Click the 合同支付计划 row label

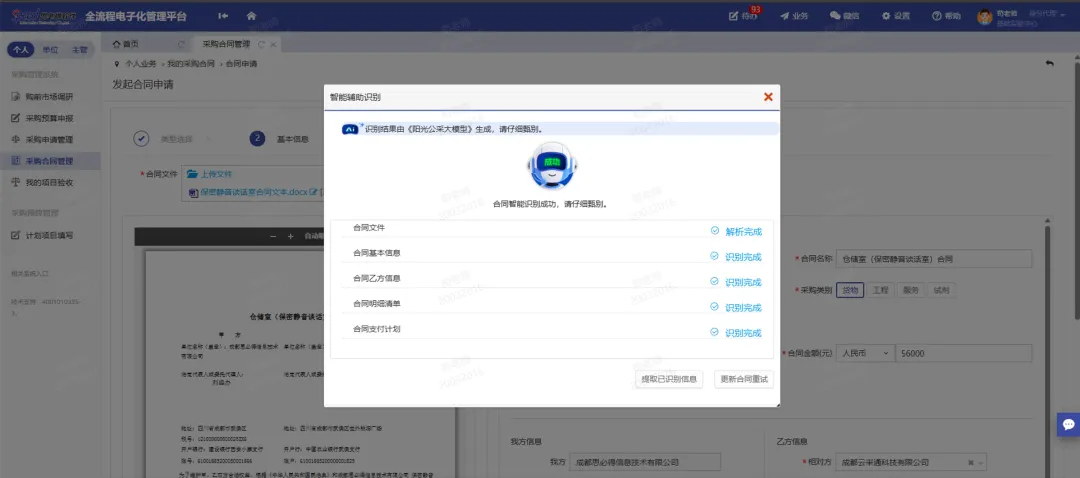[377, 329]
